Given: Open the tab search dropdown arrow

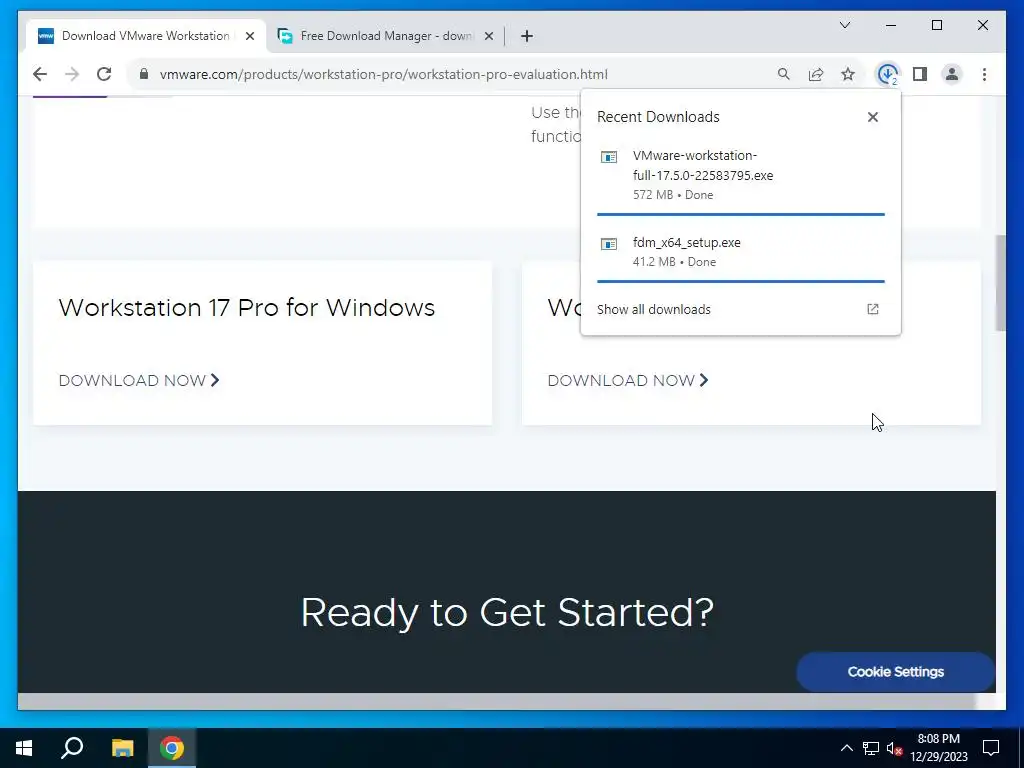Looking at the screenshot, I should (x=844, y=25).
